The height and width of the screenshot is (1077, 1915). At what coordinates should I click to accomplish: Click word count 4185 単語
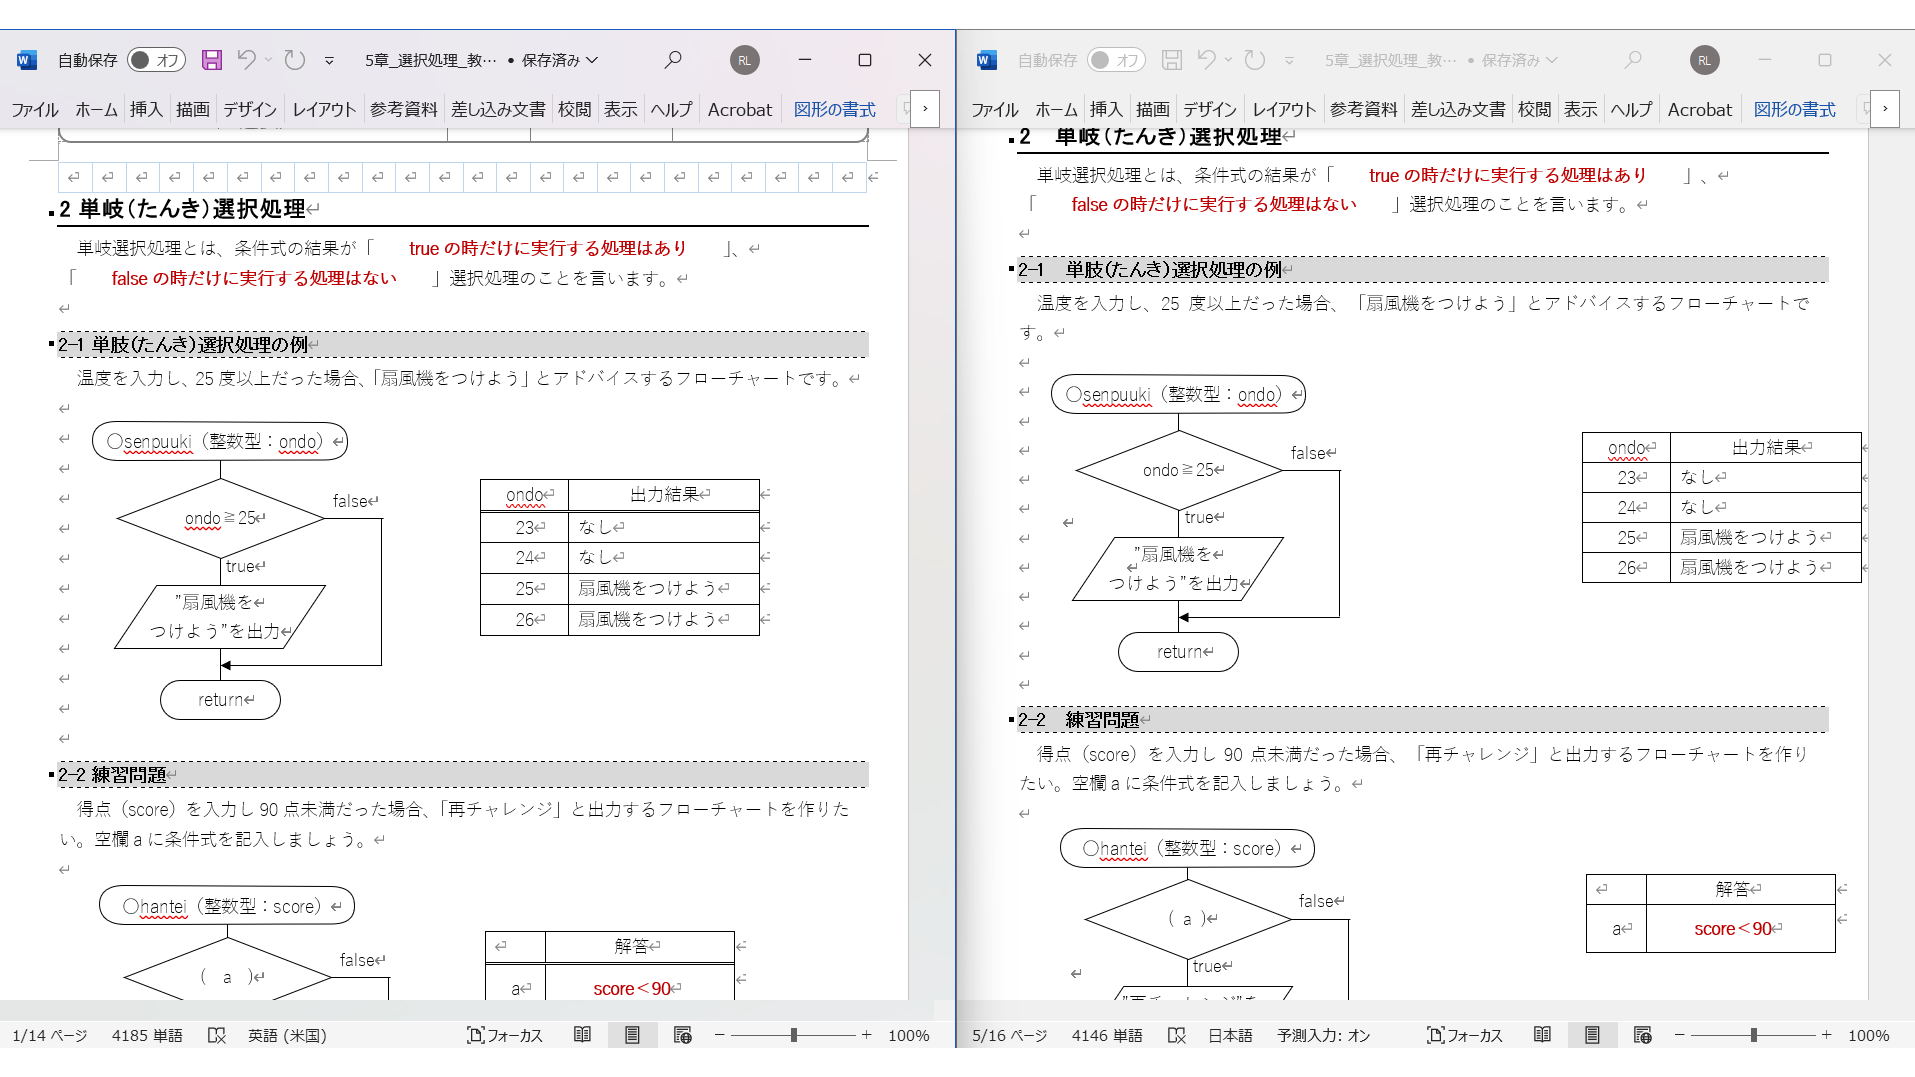click(x=147, y=1035)
